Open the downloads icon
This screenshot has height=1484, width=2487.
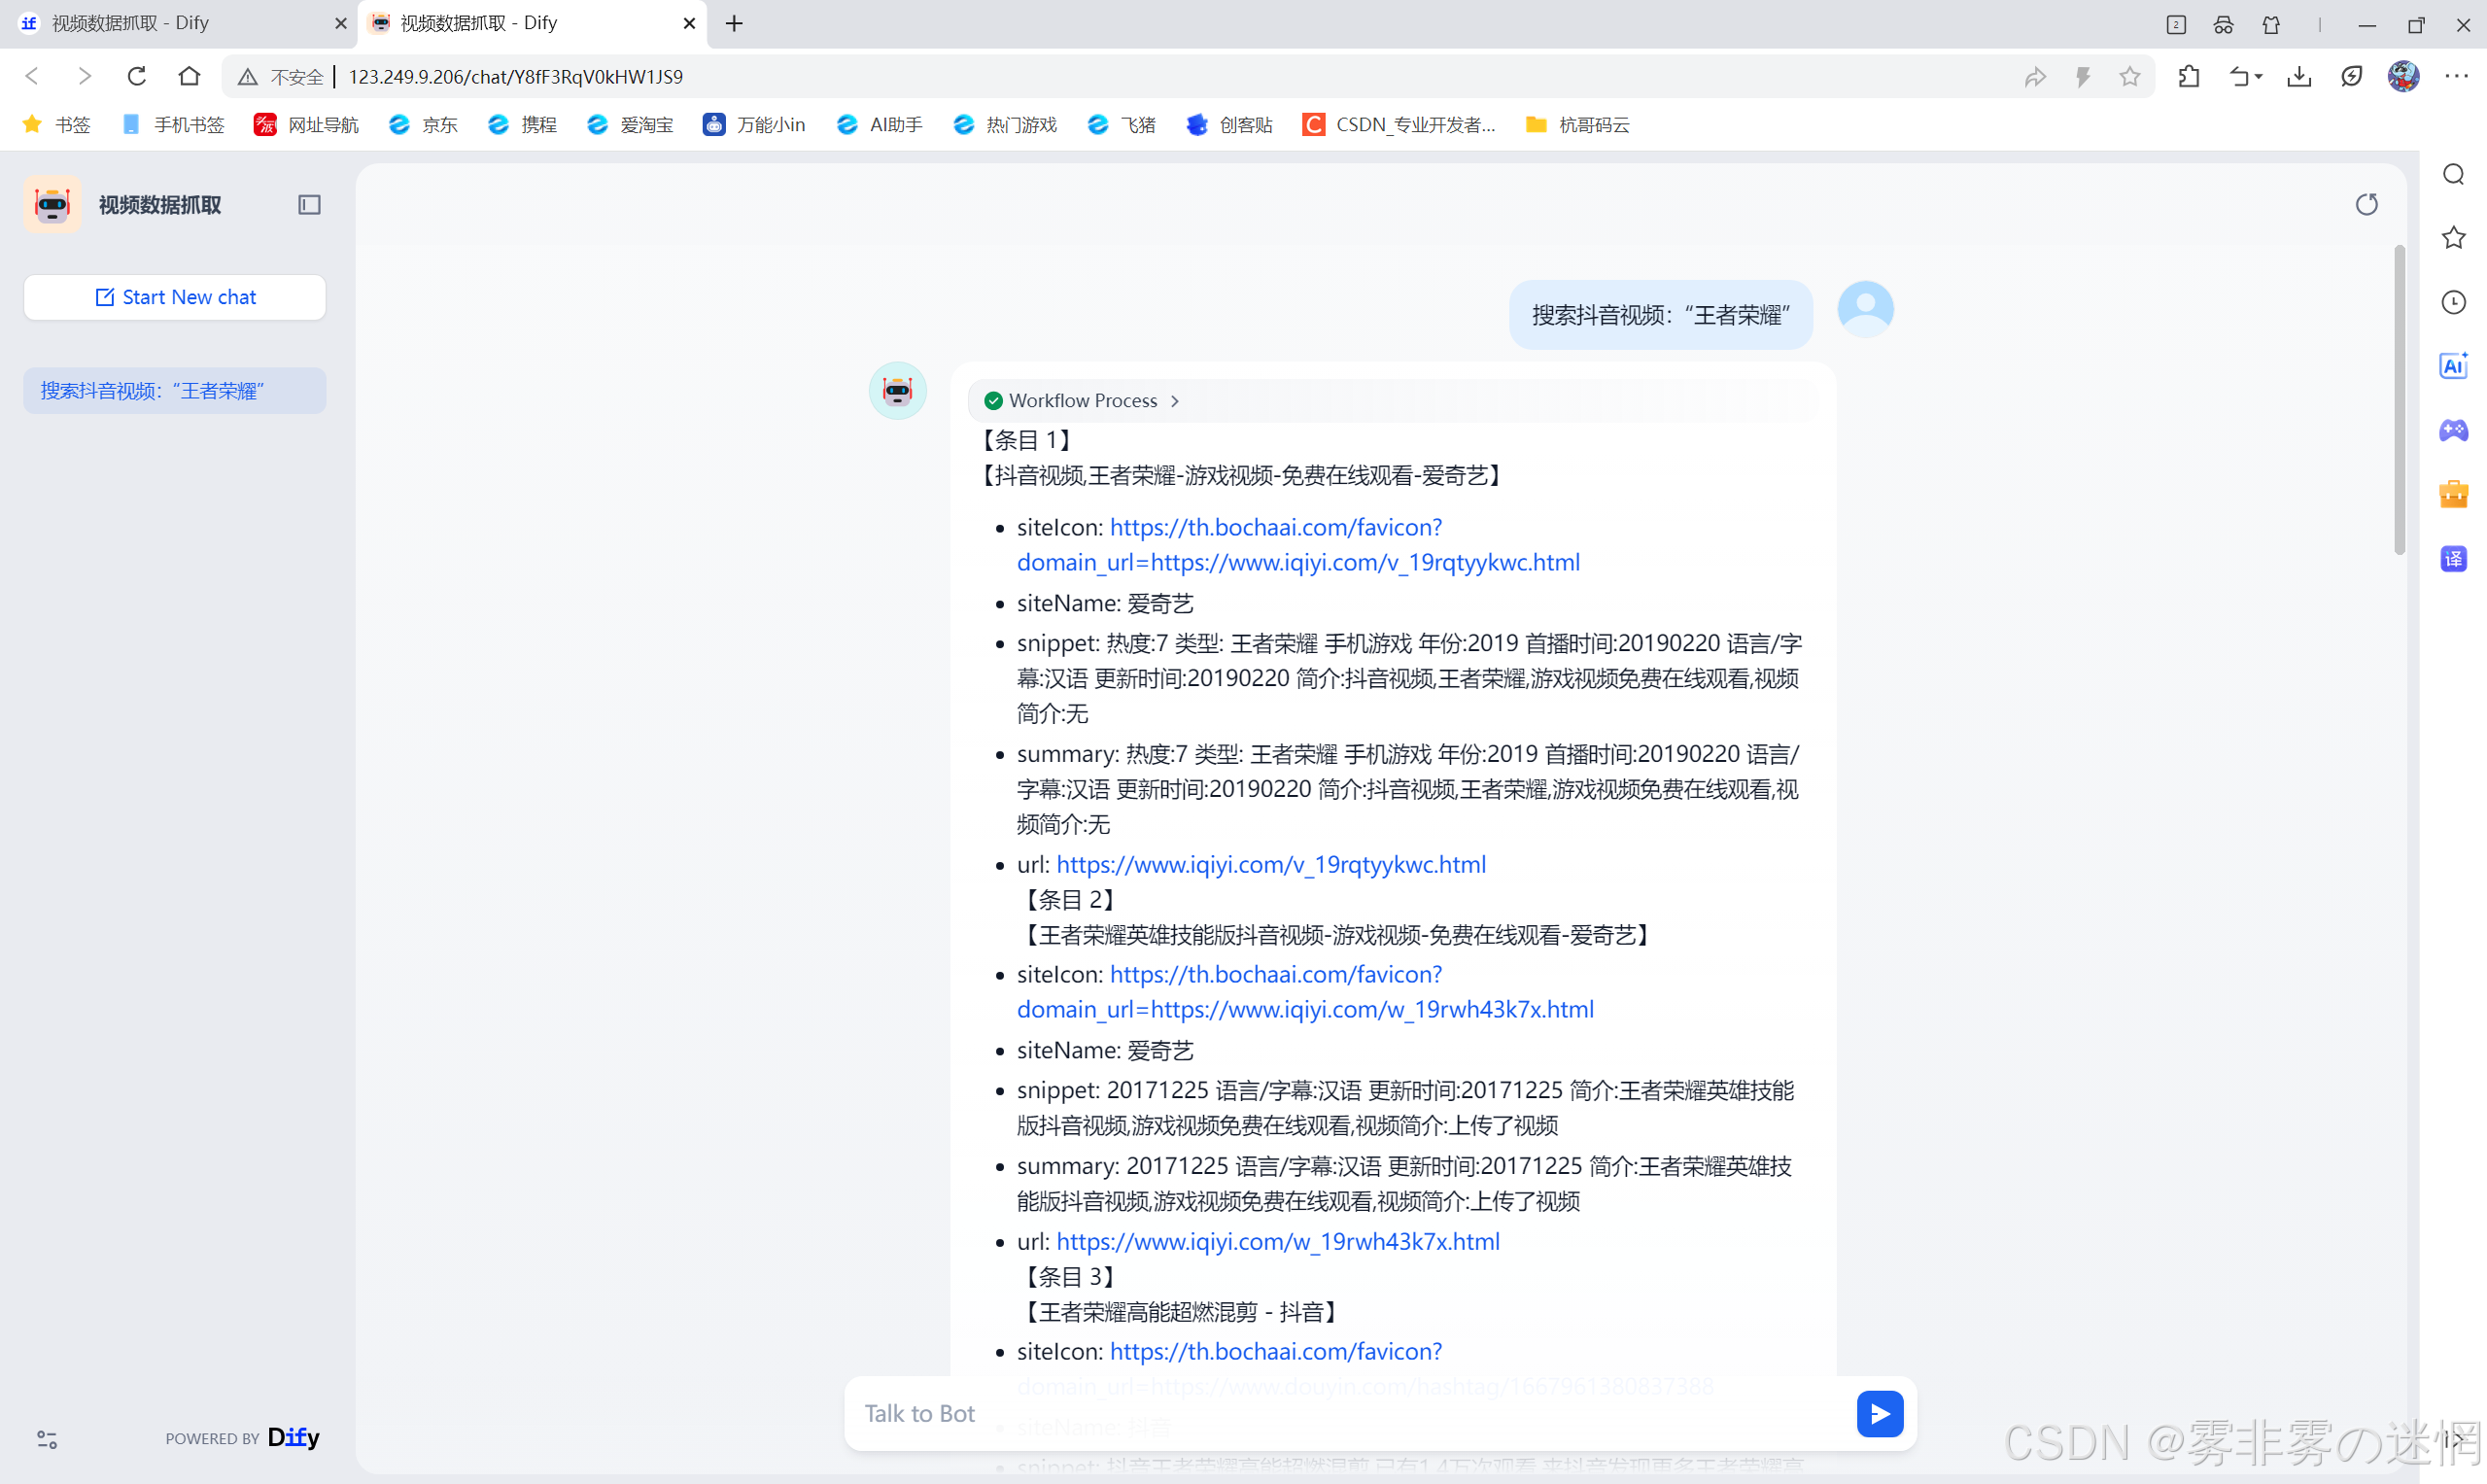2299,77
